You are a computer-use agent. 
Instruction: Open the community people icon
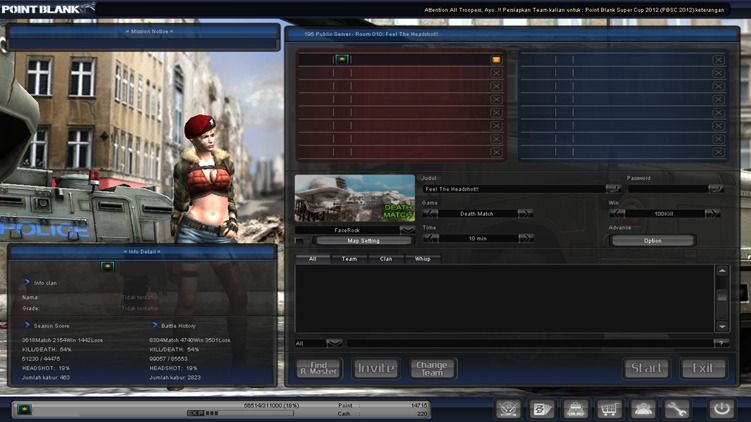tap(642, 409)
